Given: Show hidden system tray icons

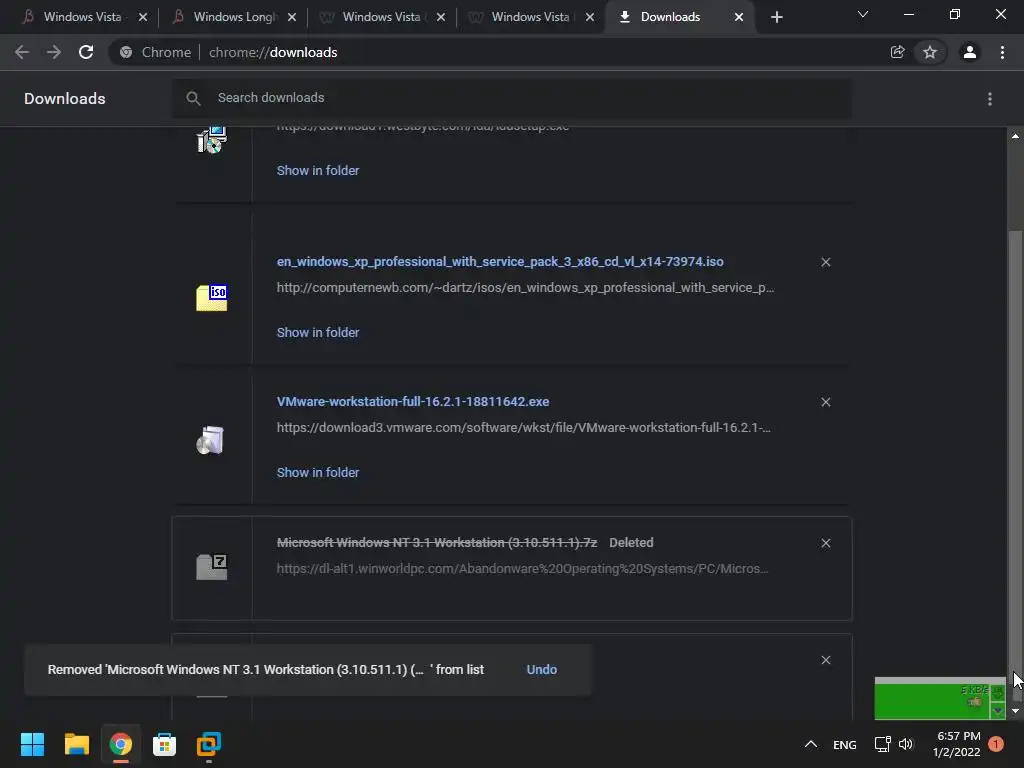Looking at the screenshot, I should pyautogui.click(x=810, y=744).
